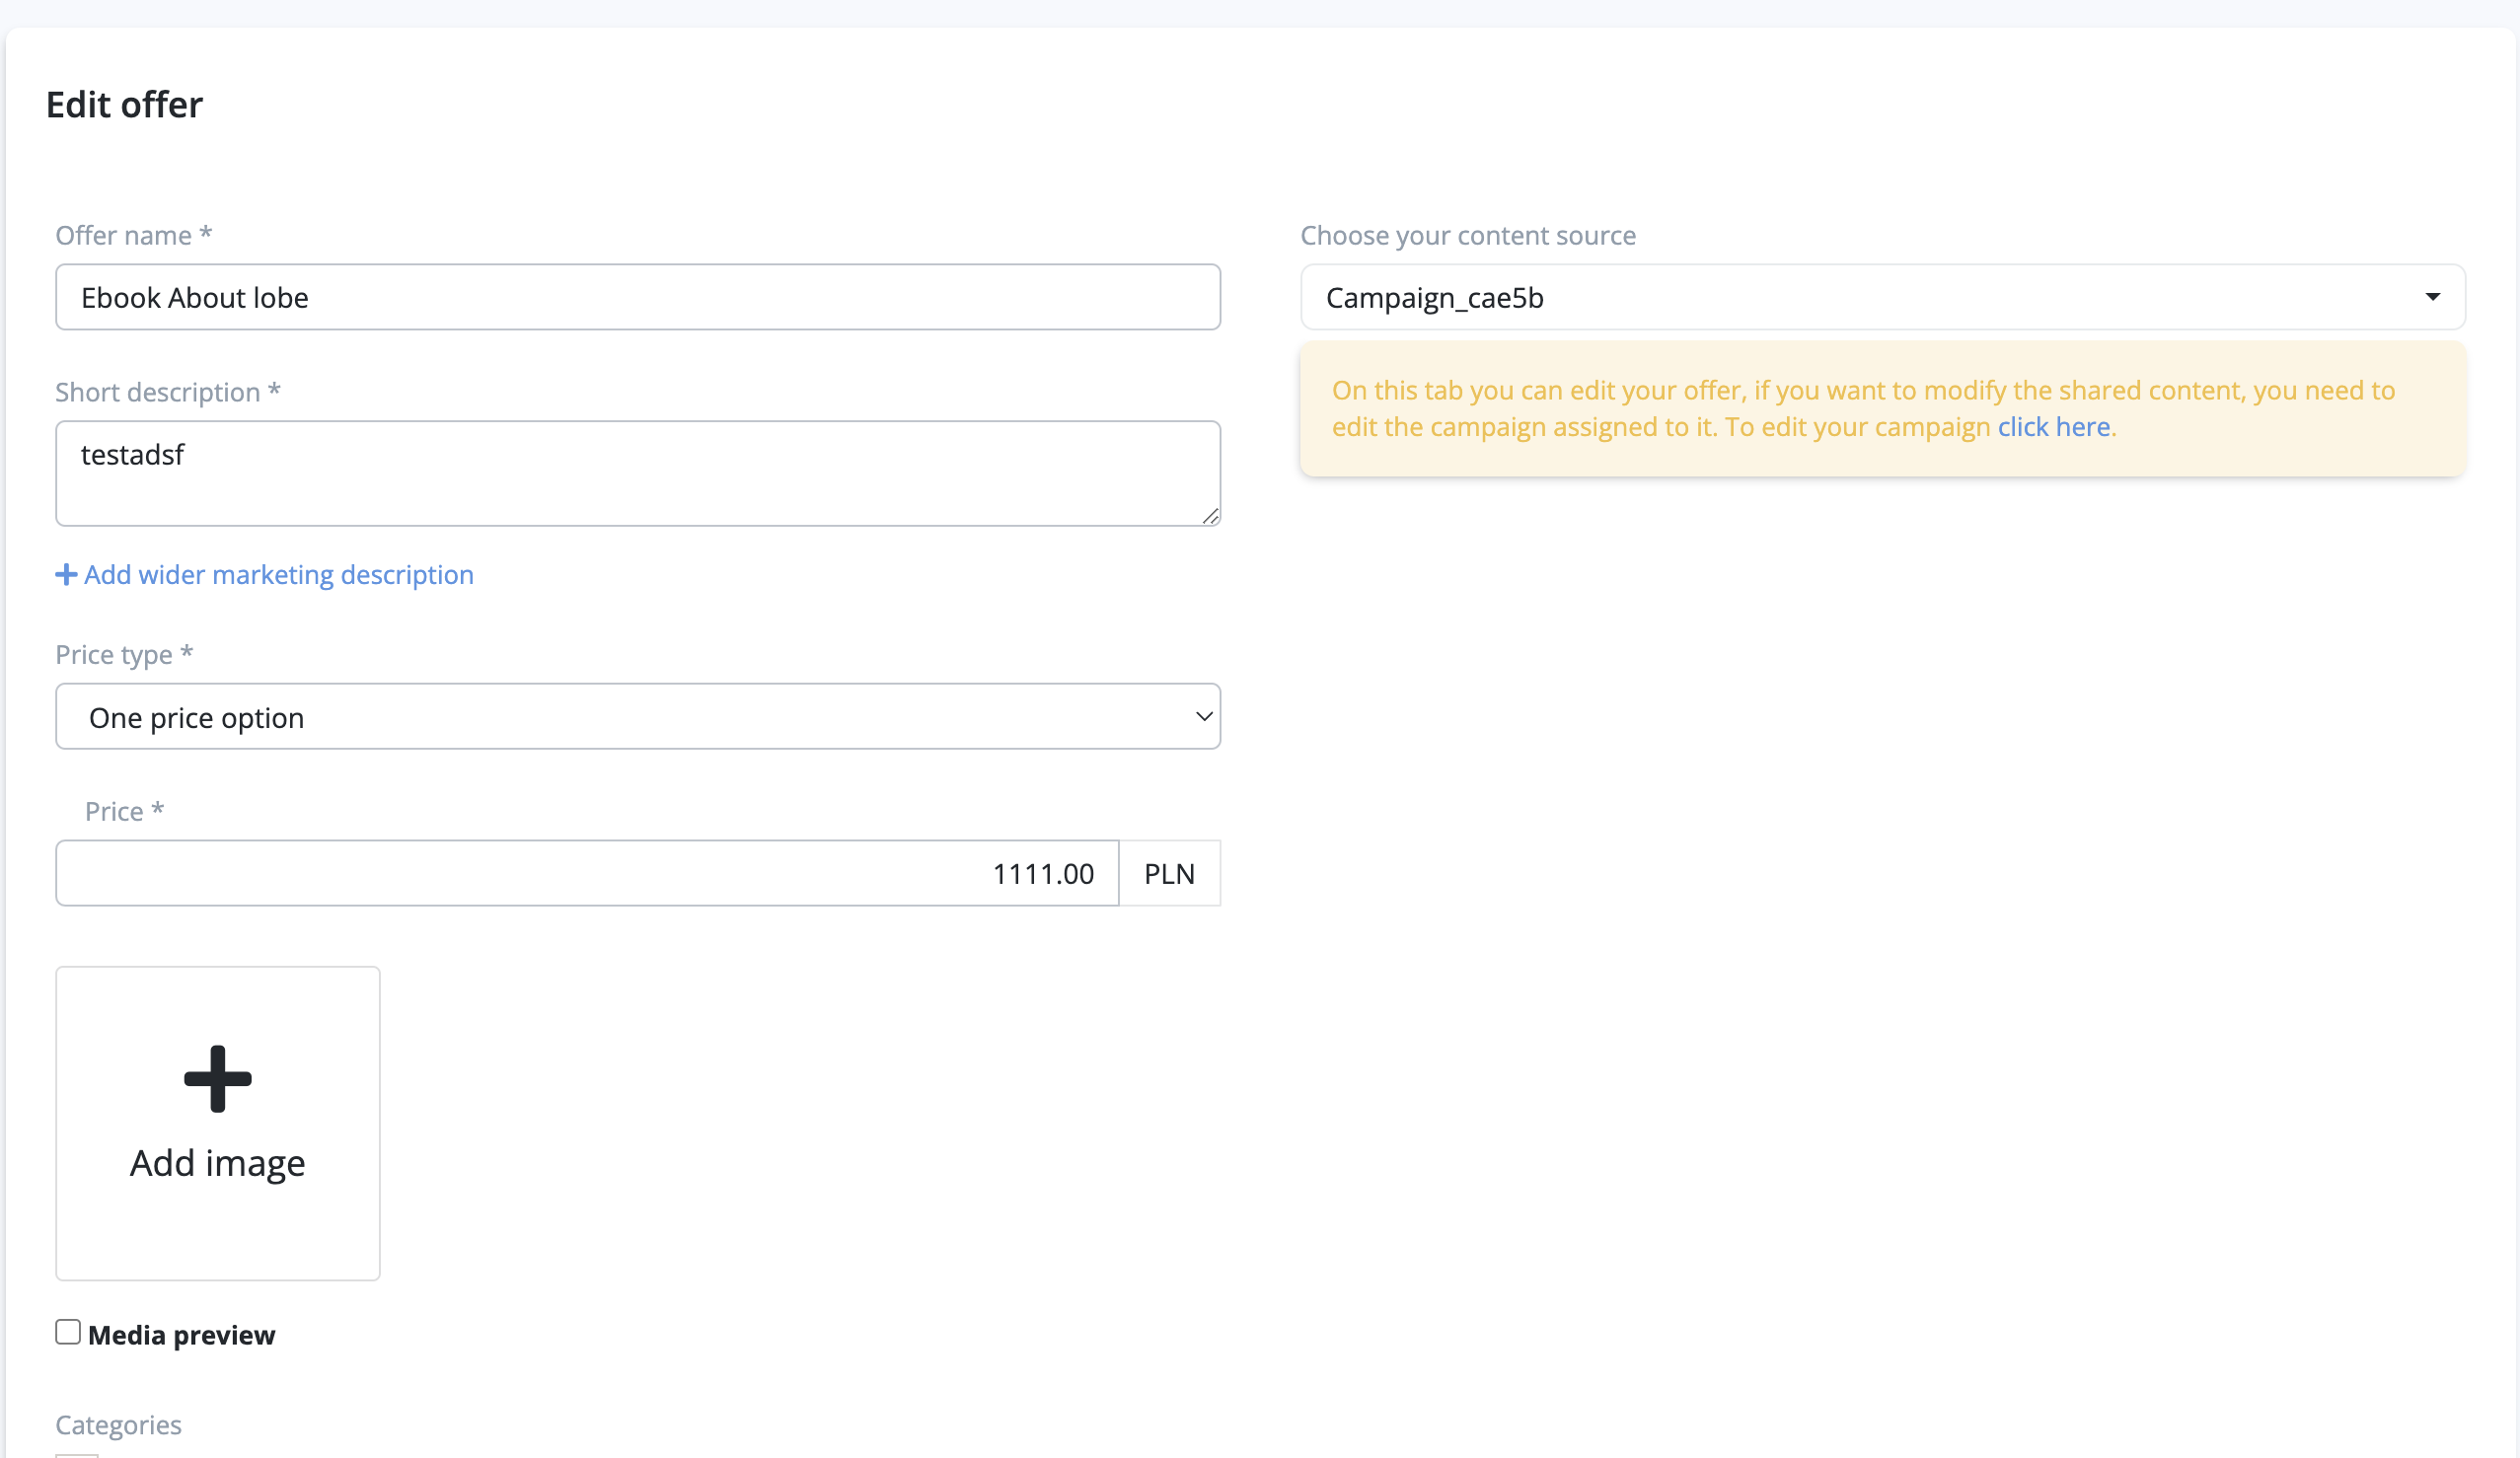This screenshot has height=1458, width=2520.
Task: Click the Short description resize handle
Action: 1210,516
